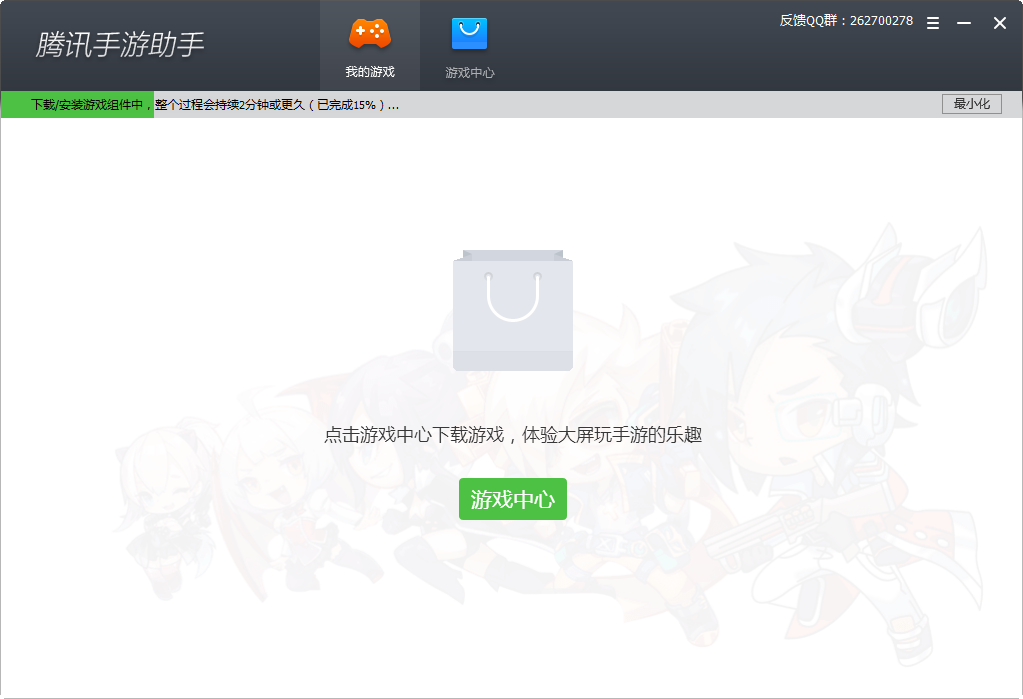The width and height of the screenshot is (1023, 699).
Task: Click the 最小化 button in progress bar
Action: pyautogui.click(x=971, y=104)
